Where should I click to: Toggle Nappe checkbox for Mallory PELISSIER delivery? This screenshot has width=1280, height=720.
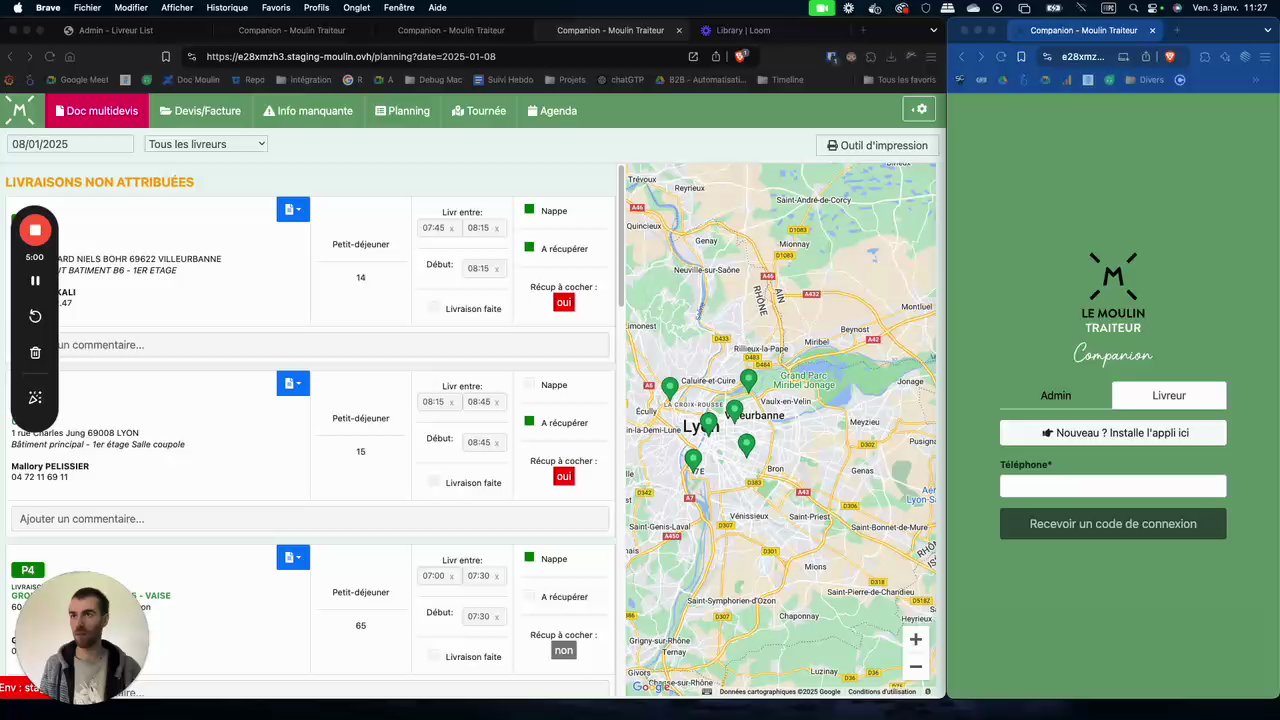pyautogui.click(x=529, y=384)
